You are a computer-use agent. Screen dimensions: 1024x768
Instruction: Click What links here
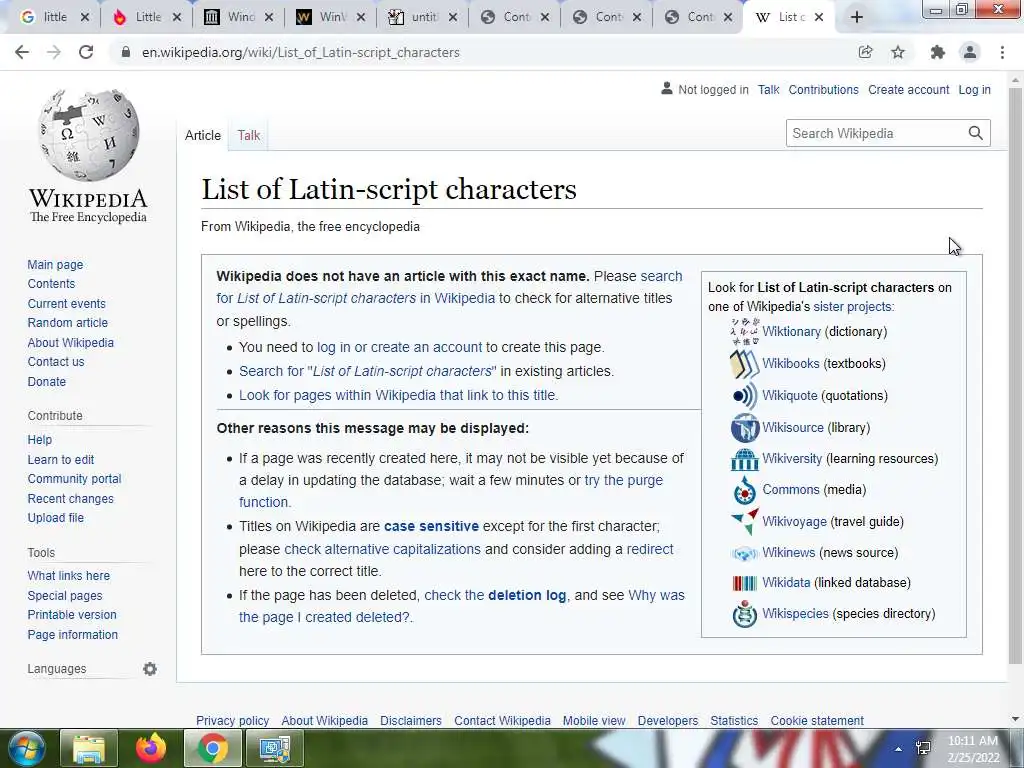point(69,575)
